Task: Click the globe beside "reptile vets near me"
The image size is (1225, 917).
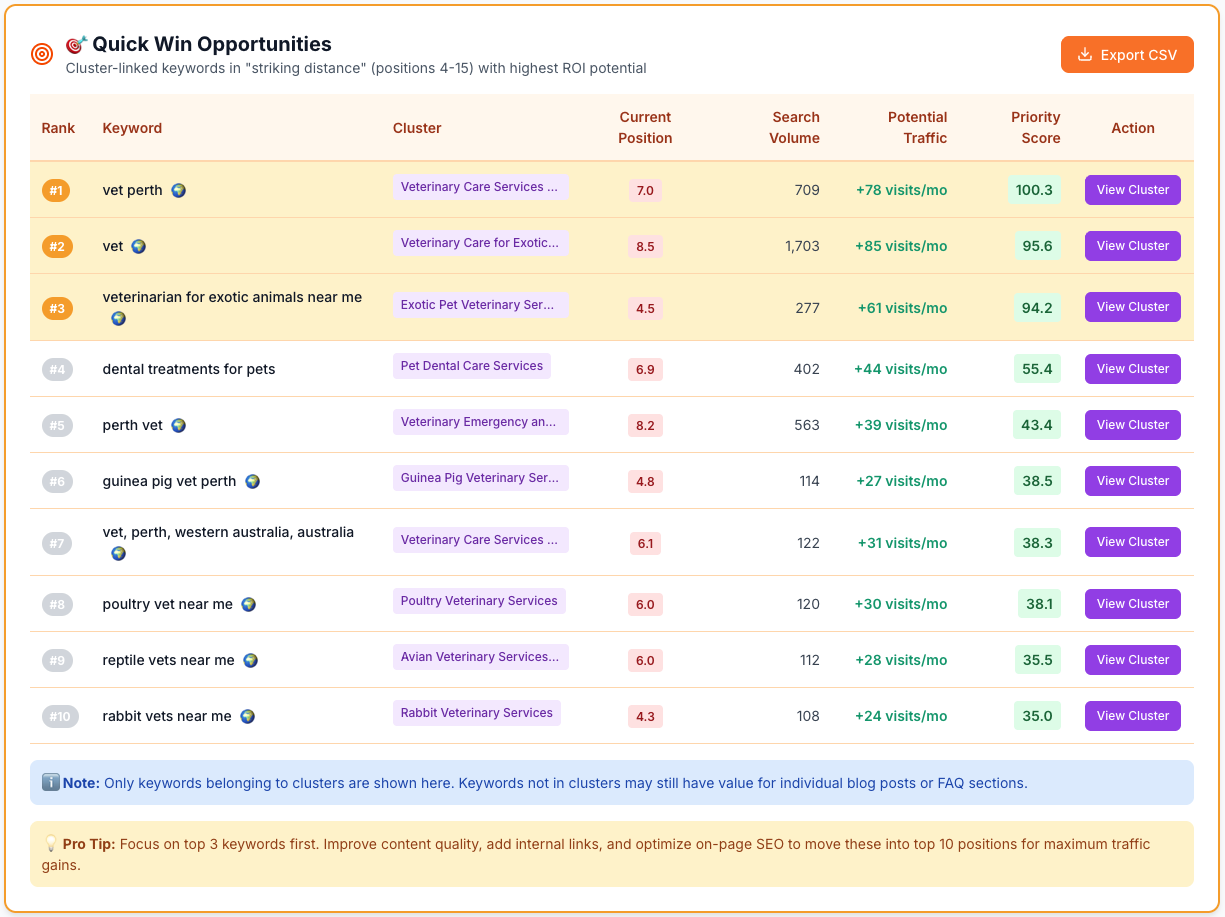Action: (251, 660)
